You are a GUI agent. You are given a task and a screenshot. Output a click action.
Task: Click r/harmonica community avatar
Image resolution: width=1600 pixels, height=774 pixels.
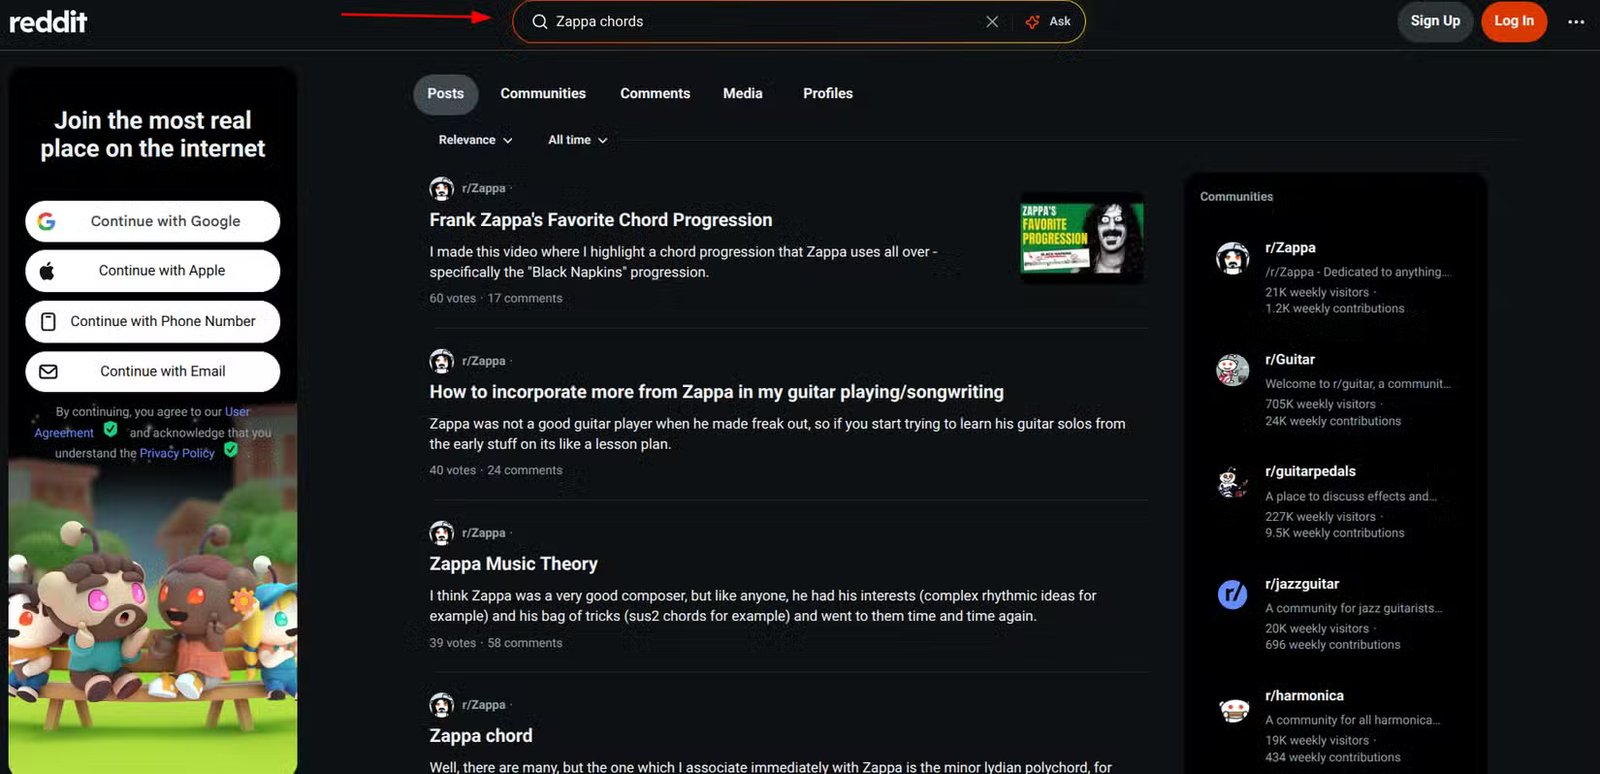click(x=1232, y=708)
